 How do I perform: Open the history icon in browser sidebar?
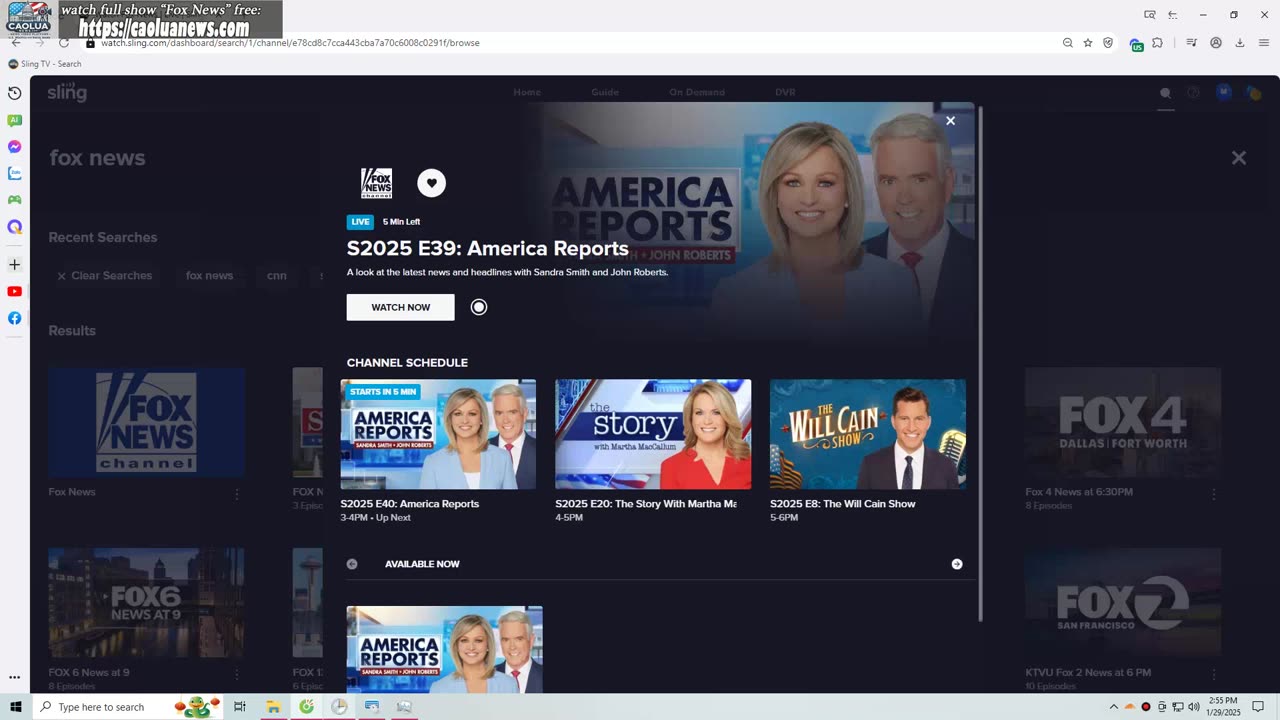coord(14,93)
